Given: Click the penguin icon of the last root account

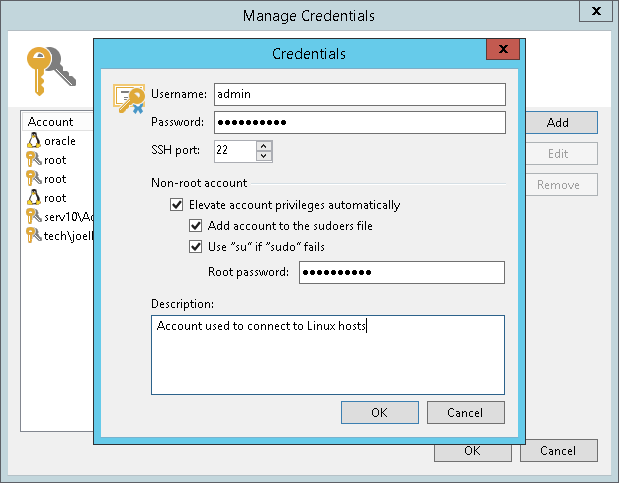Looking at the screenshot, I should [33, 198].
